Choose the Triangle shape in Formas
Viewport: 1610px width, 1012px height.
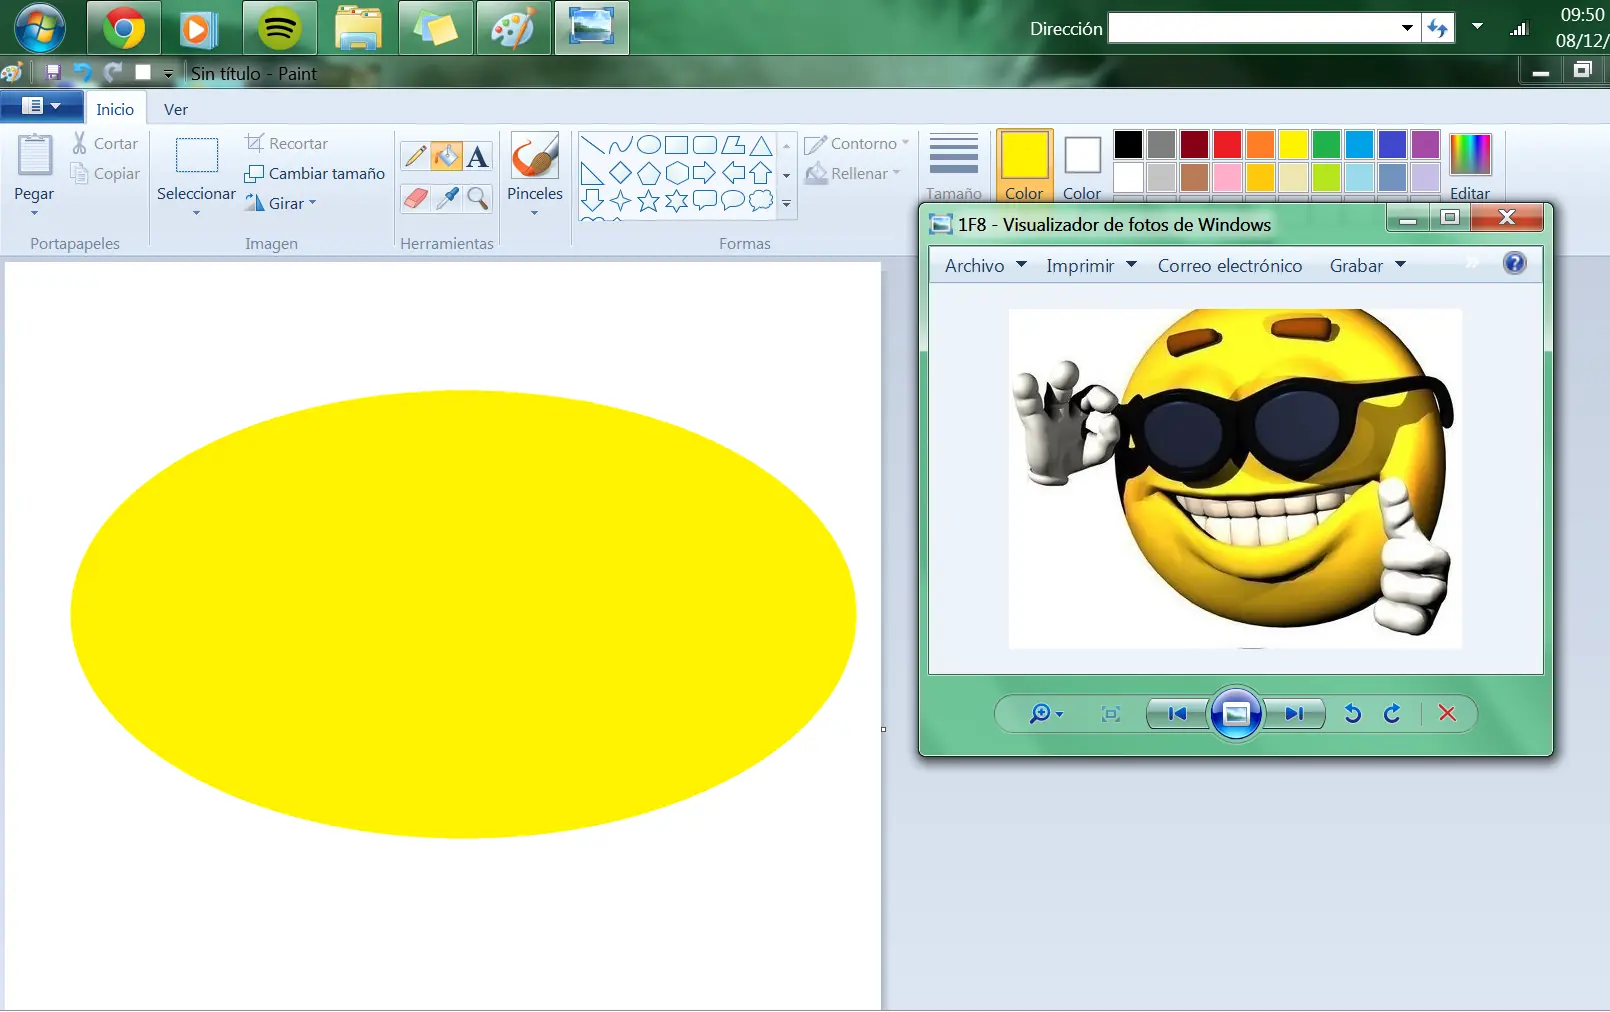(x=761, y=145)
